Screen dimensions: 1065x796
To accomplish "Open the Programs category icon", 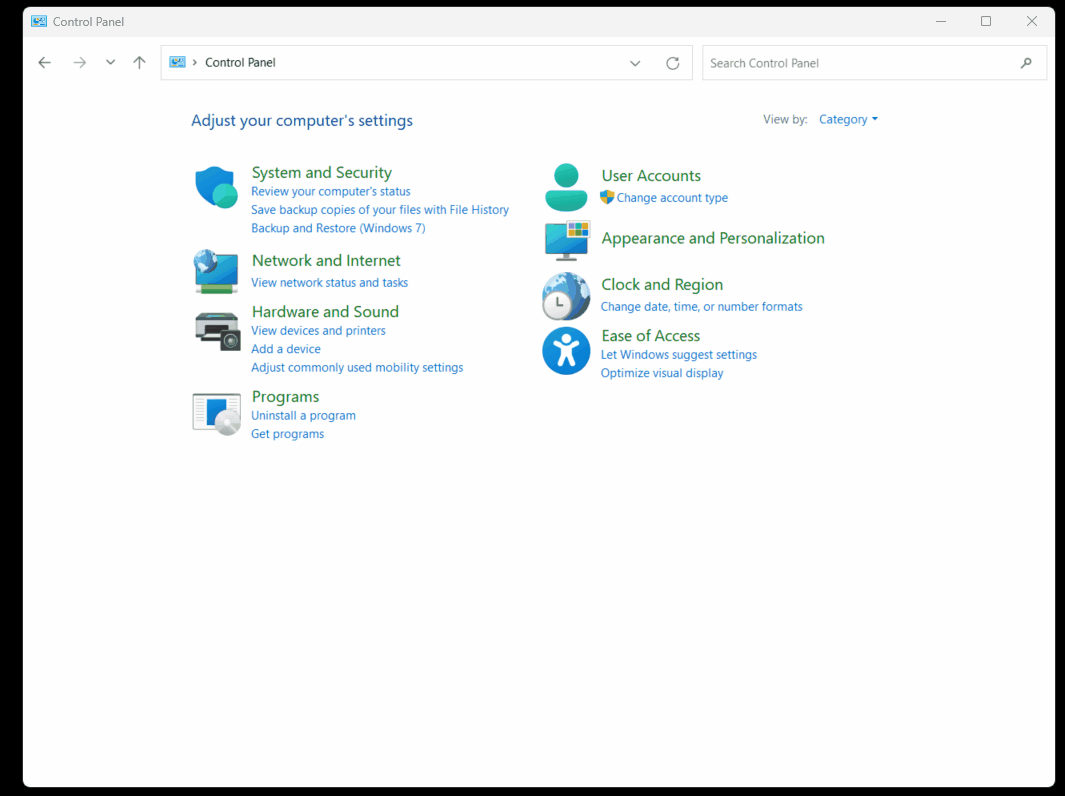I will [x=217, y=413].
